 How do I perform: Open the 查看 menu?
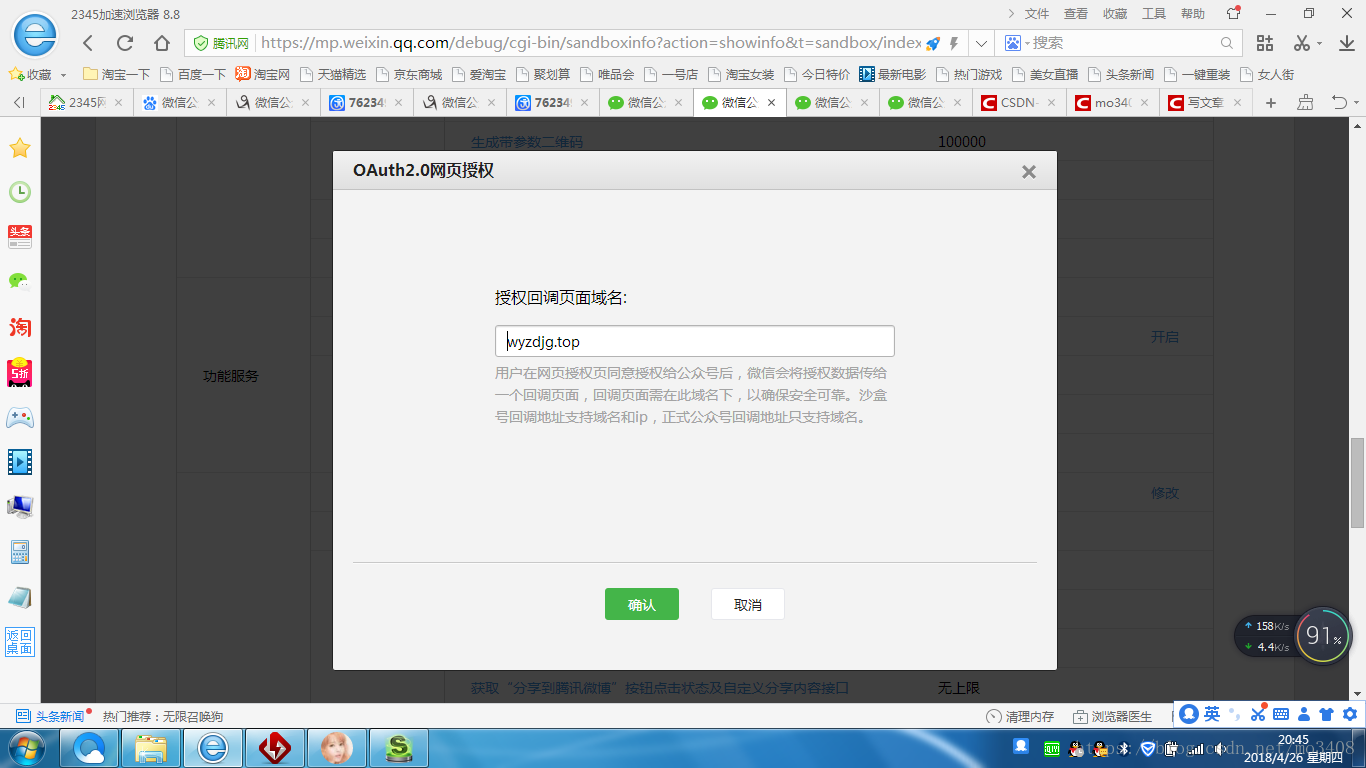coord(1076,14)
